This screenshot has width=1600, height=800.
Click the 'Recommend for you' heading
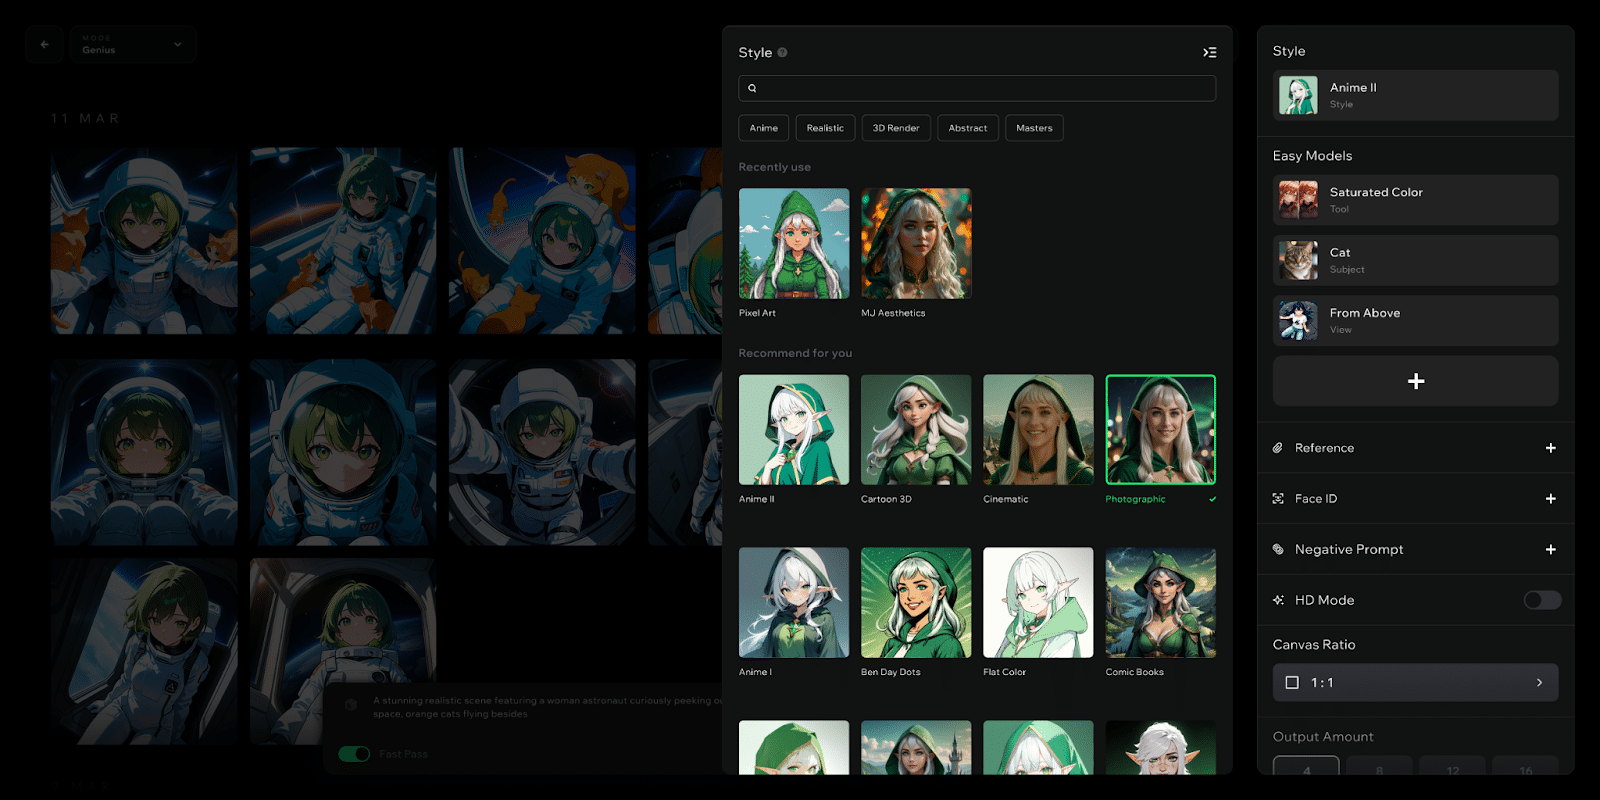pos(795,353)
